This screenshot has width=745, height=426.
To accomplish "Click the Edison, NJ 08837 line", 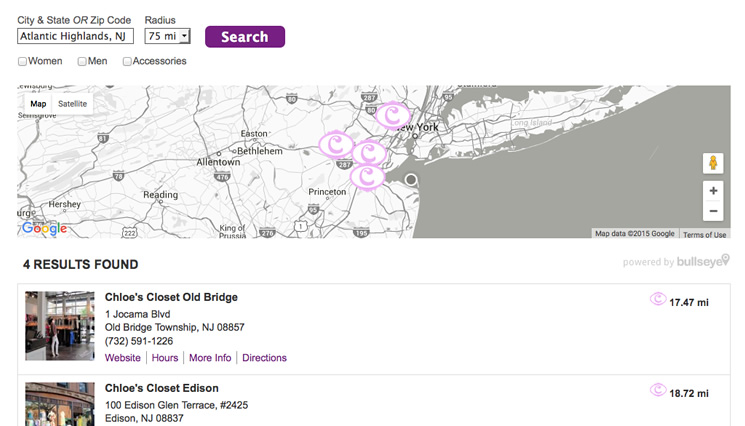I will (144, 418).
